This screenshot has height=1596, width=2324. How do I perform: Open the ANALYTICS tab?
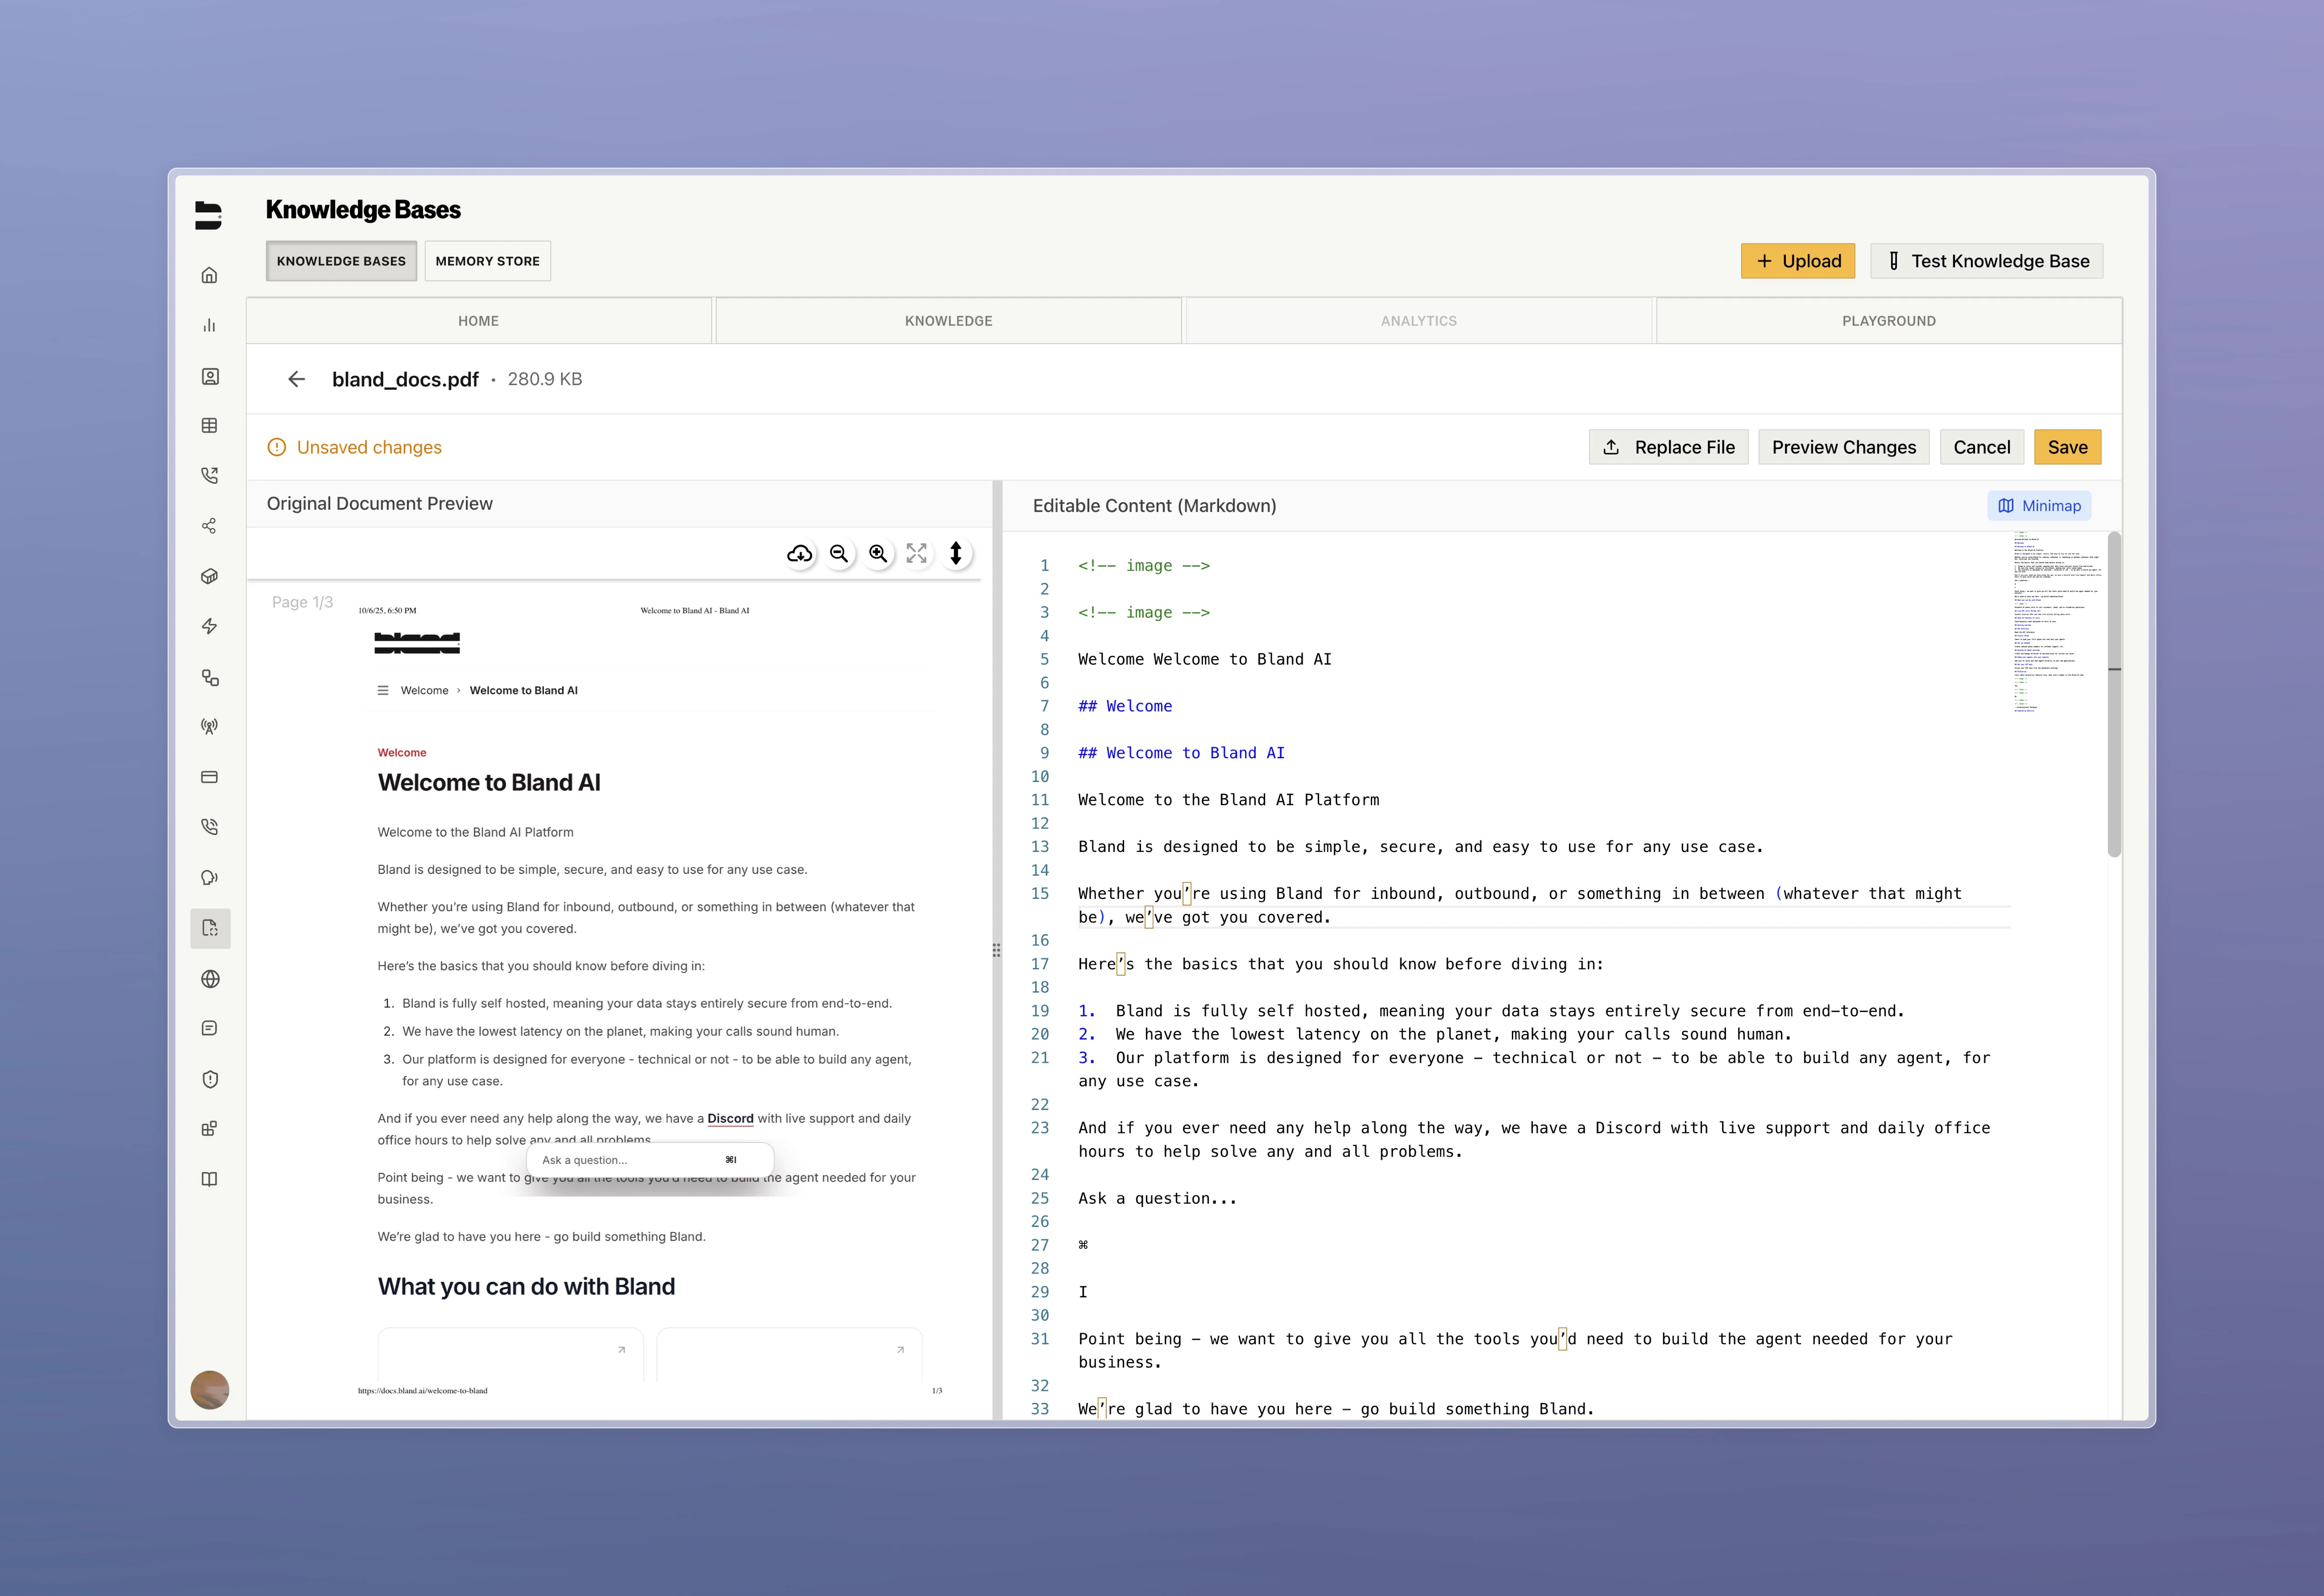click(x=1419, y=321)
